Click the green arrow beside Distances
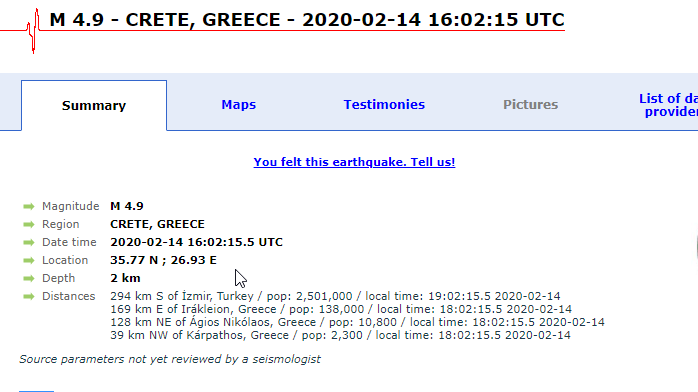 coord(29,296)
